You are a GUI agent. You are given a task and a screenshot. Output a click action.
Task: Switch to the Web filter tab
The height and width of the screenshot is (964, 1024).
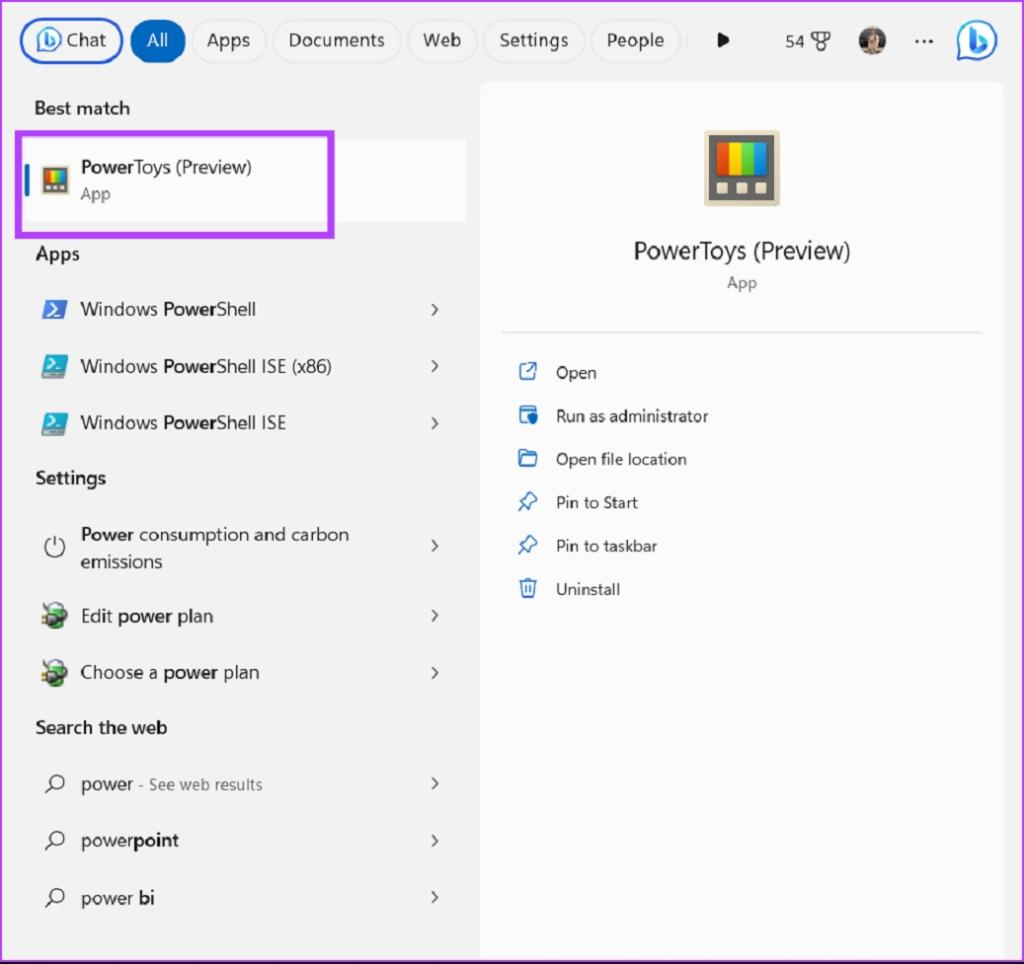[x=441, y=40]
